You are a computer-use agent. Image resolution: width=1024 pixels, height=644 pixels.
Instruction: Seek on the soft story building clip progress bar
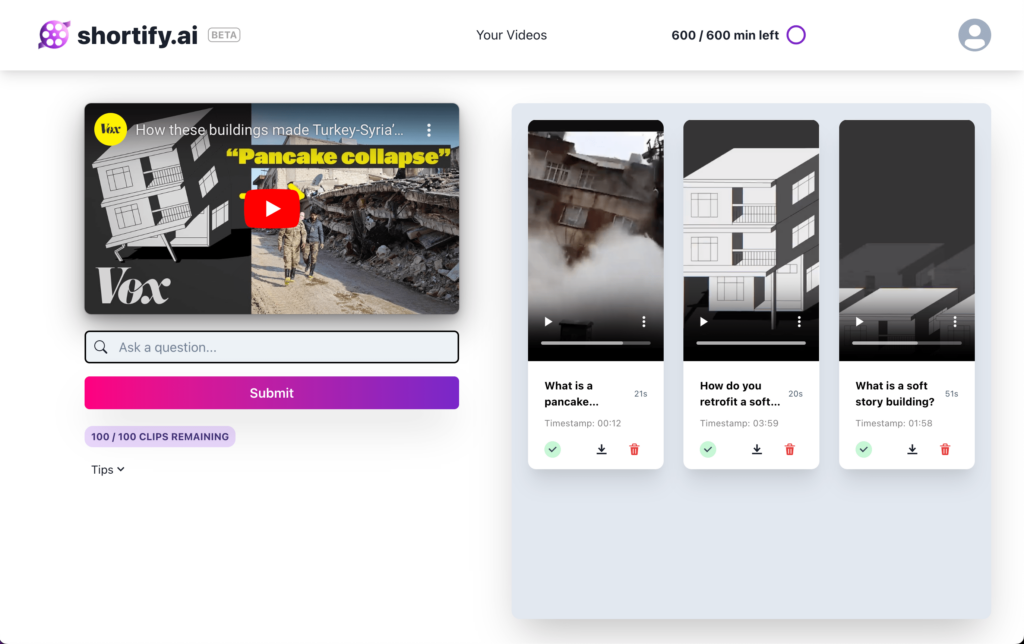pyautogui.click(x=906, y=343)
